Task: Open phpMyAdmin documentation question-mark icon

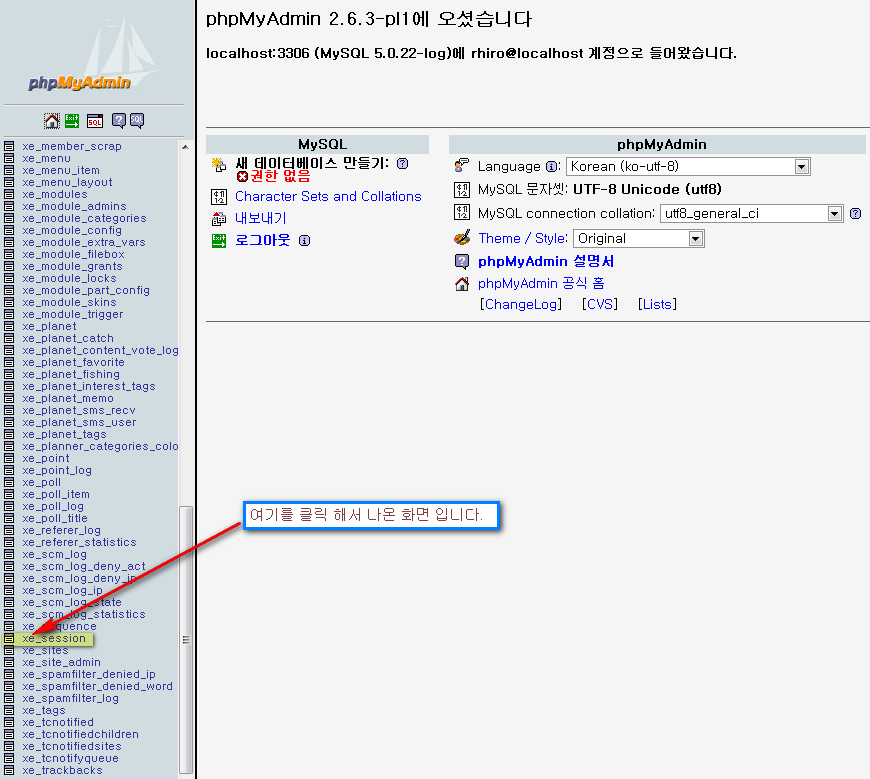Action: point(119,120)
